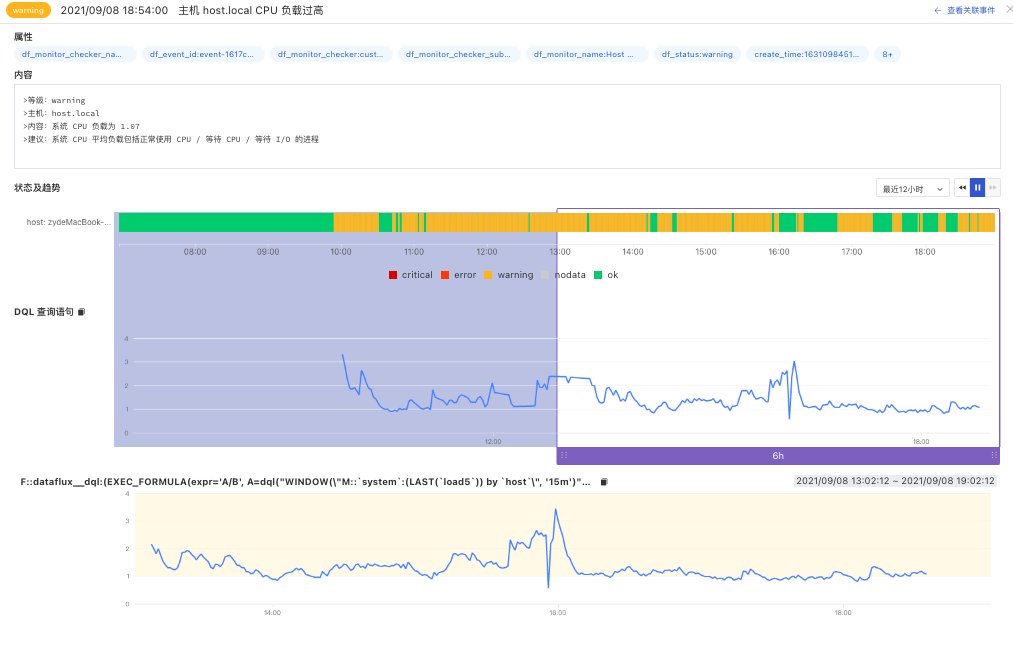Copy the DQL query statement icon

[81, 312]
